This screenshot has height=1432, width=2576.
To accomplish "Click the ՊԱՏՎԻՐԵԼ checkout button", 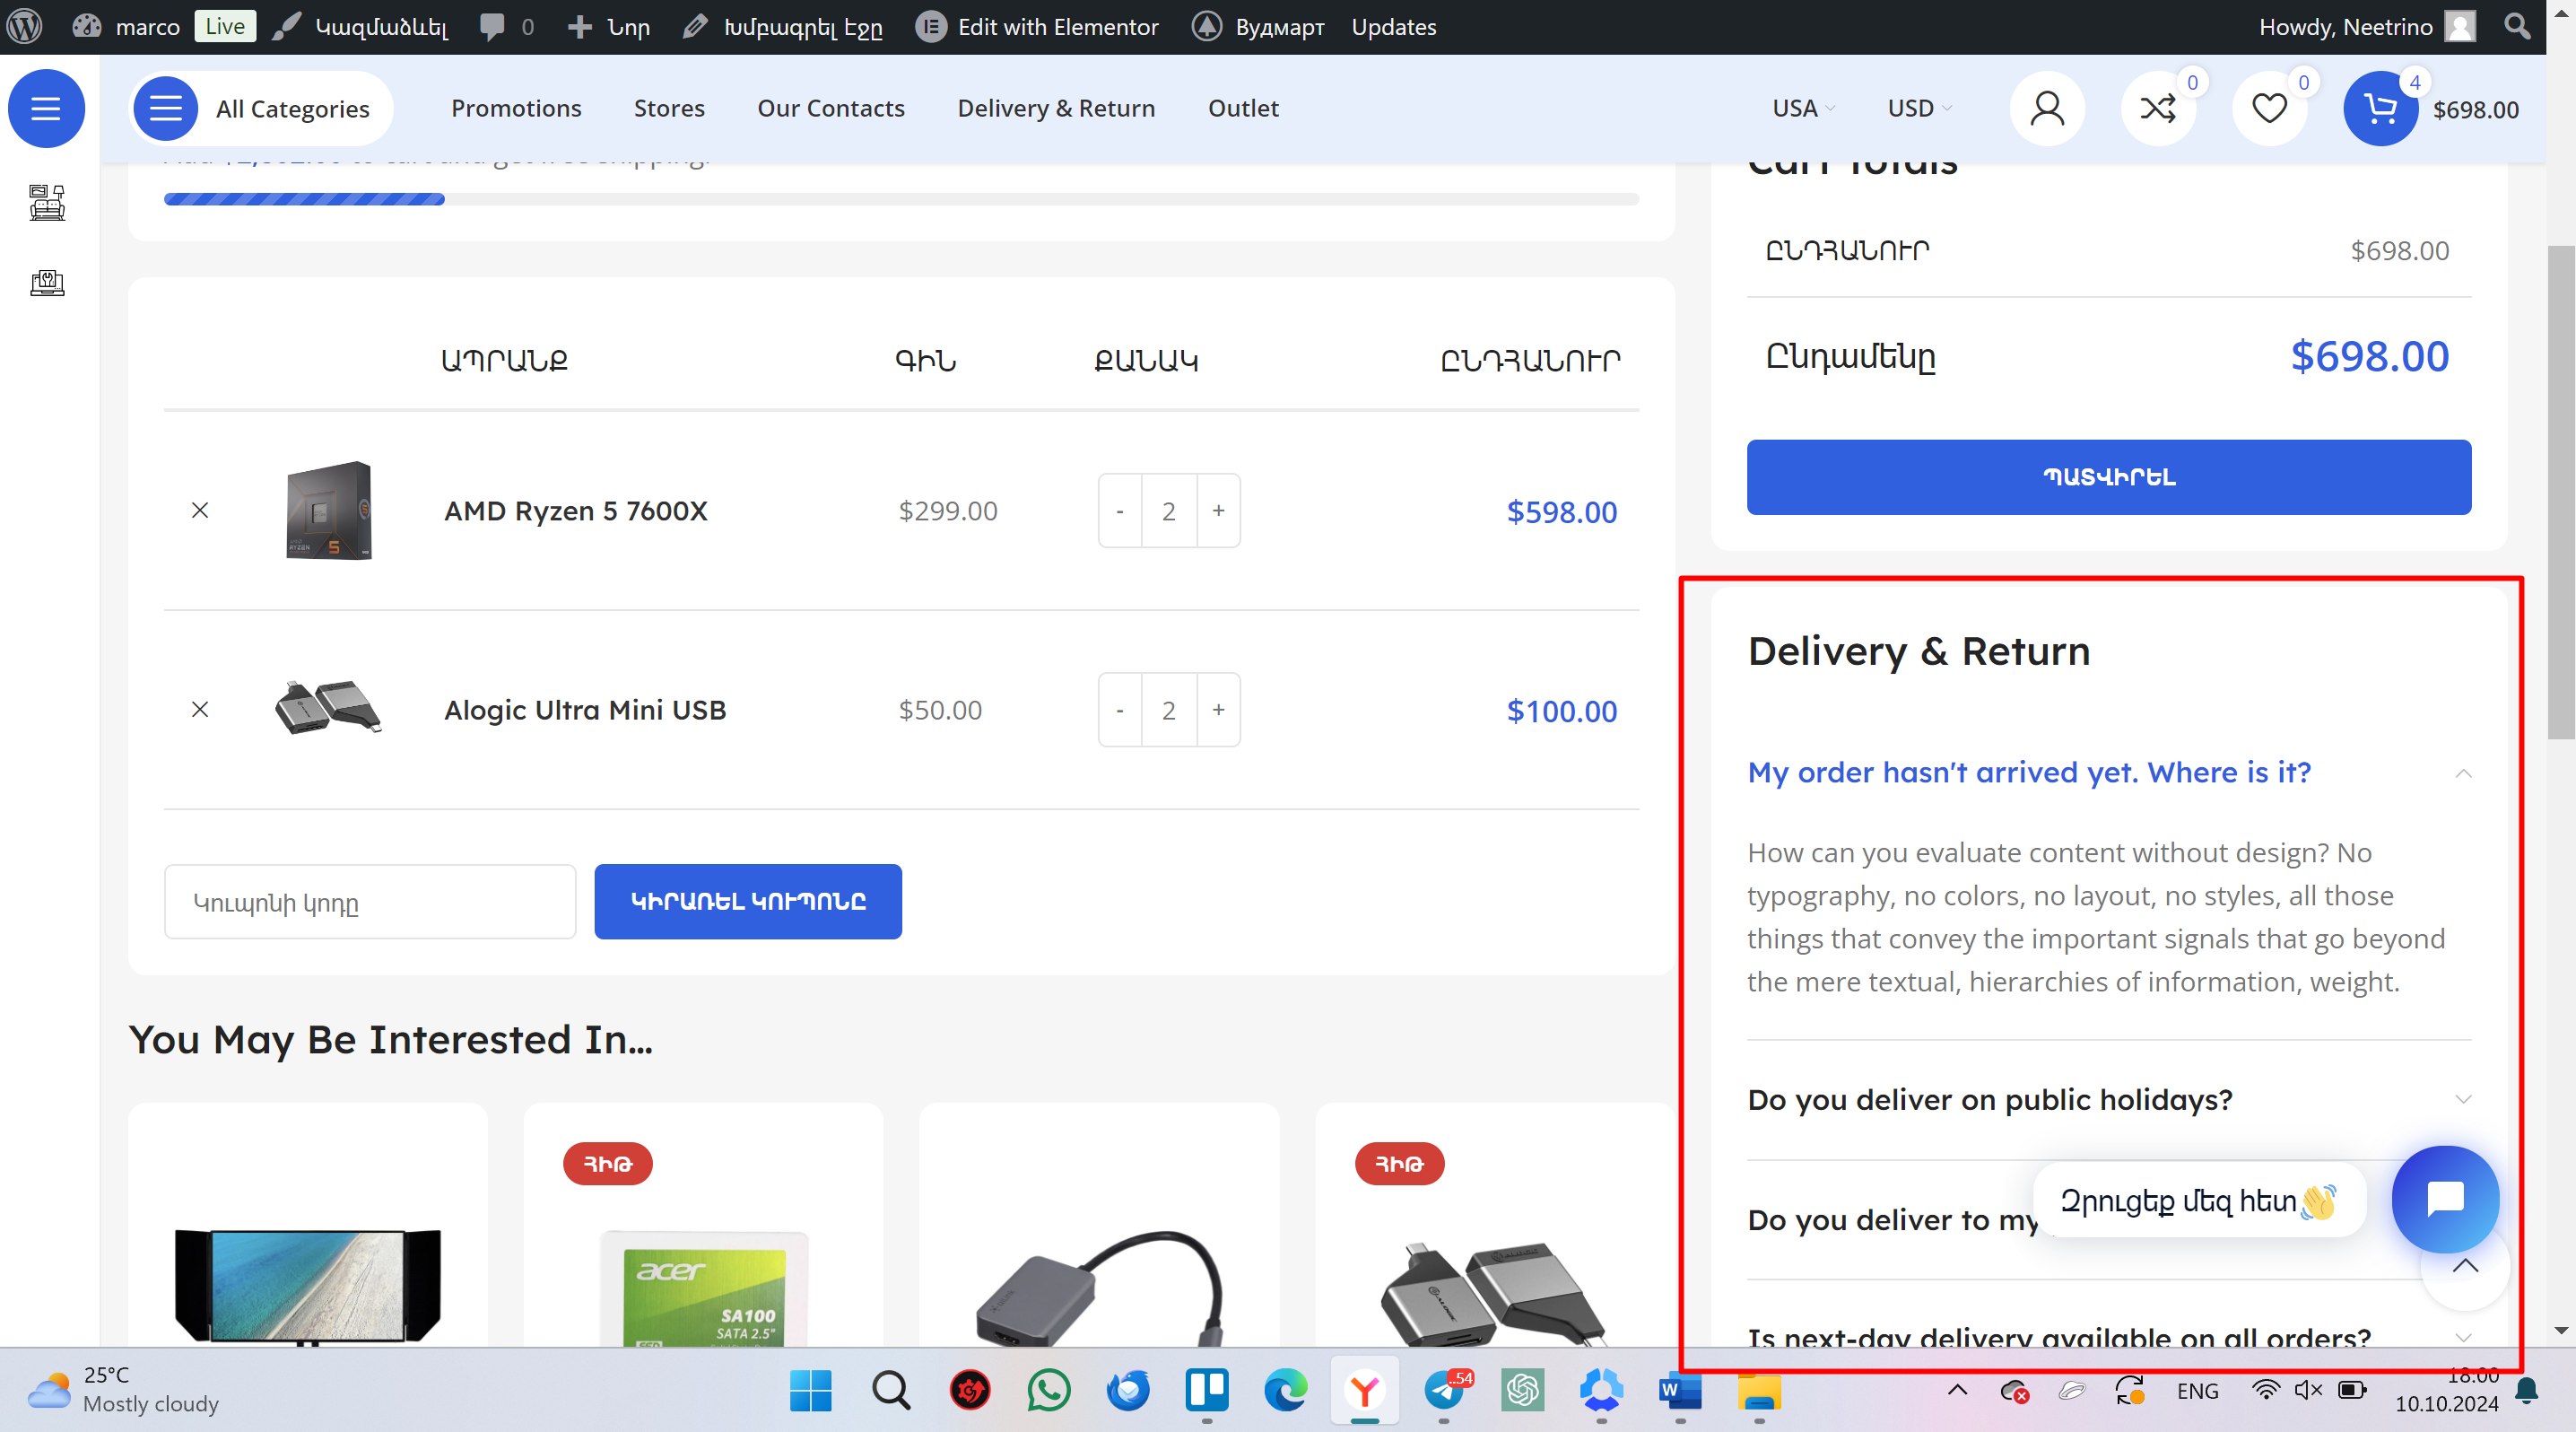I will (x=2109, y=477).
